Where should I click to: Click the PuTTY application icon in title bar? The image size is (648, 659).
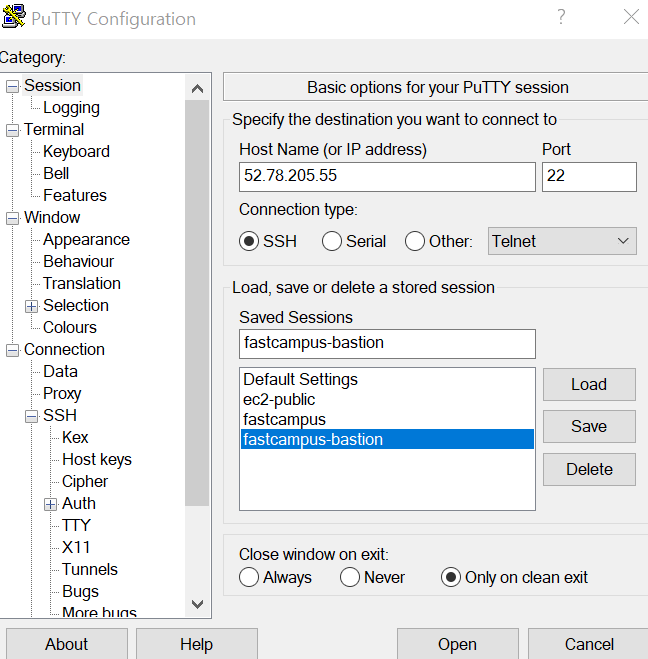[13, 16]
